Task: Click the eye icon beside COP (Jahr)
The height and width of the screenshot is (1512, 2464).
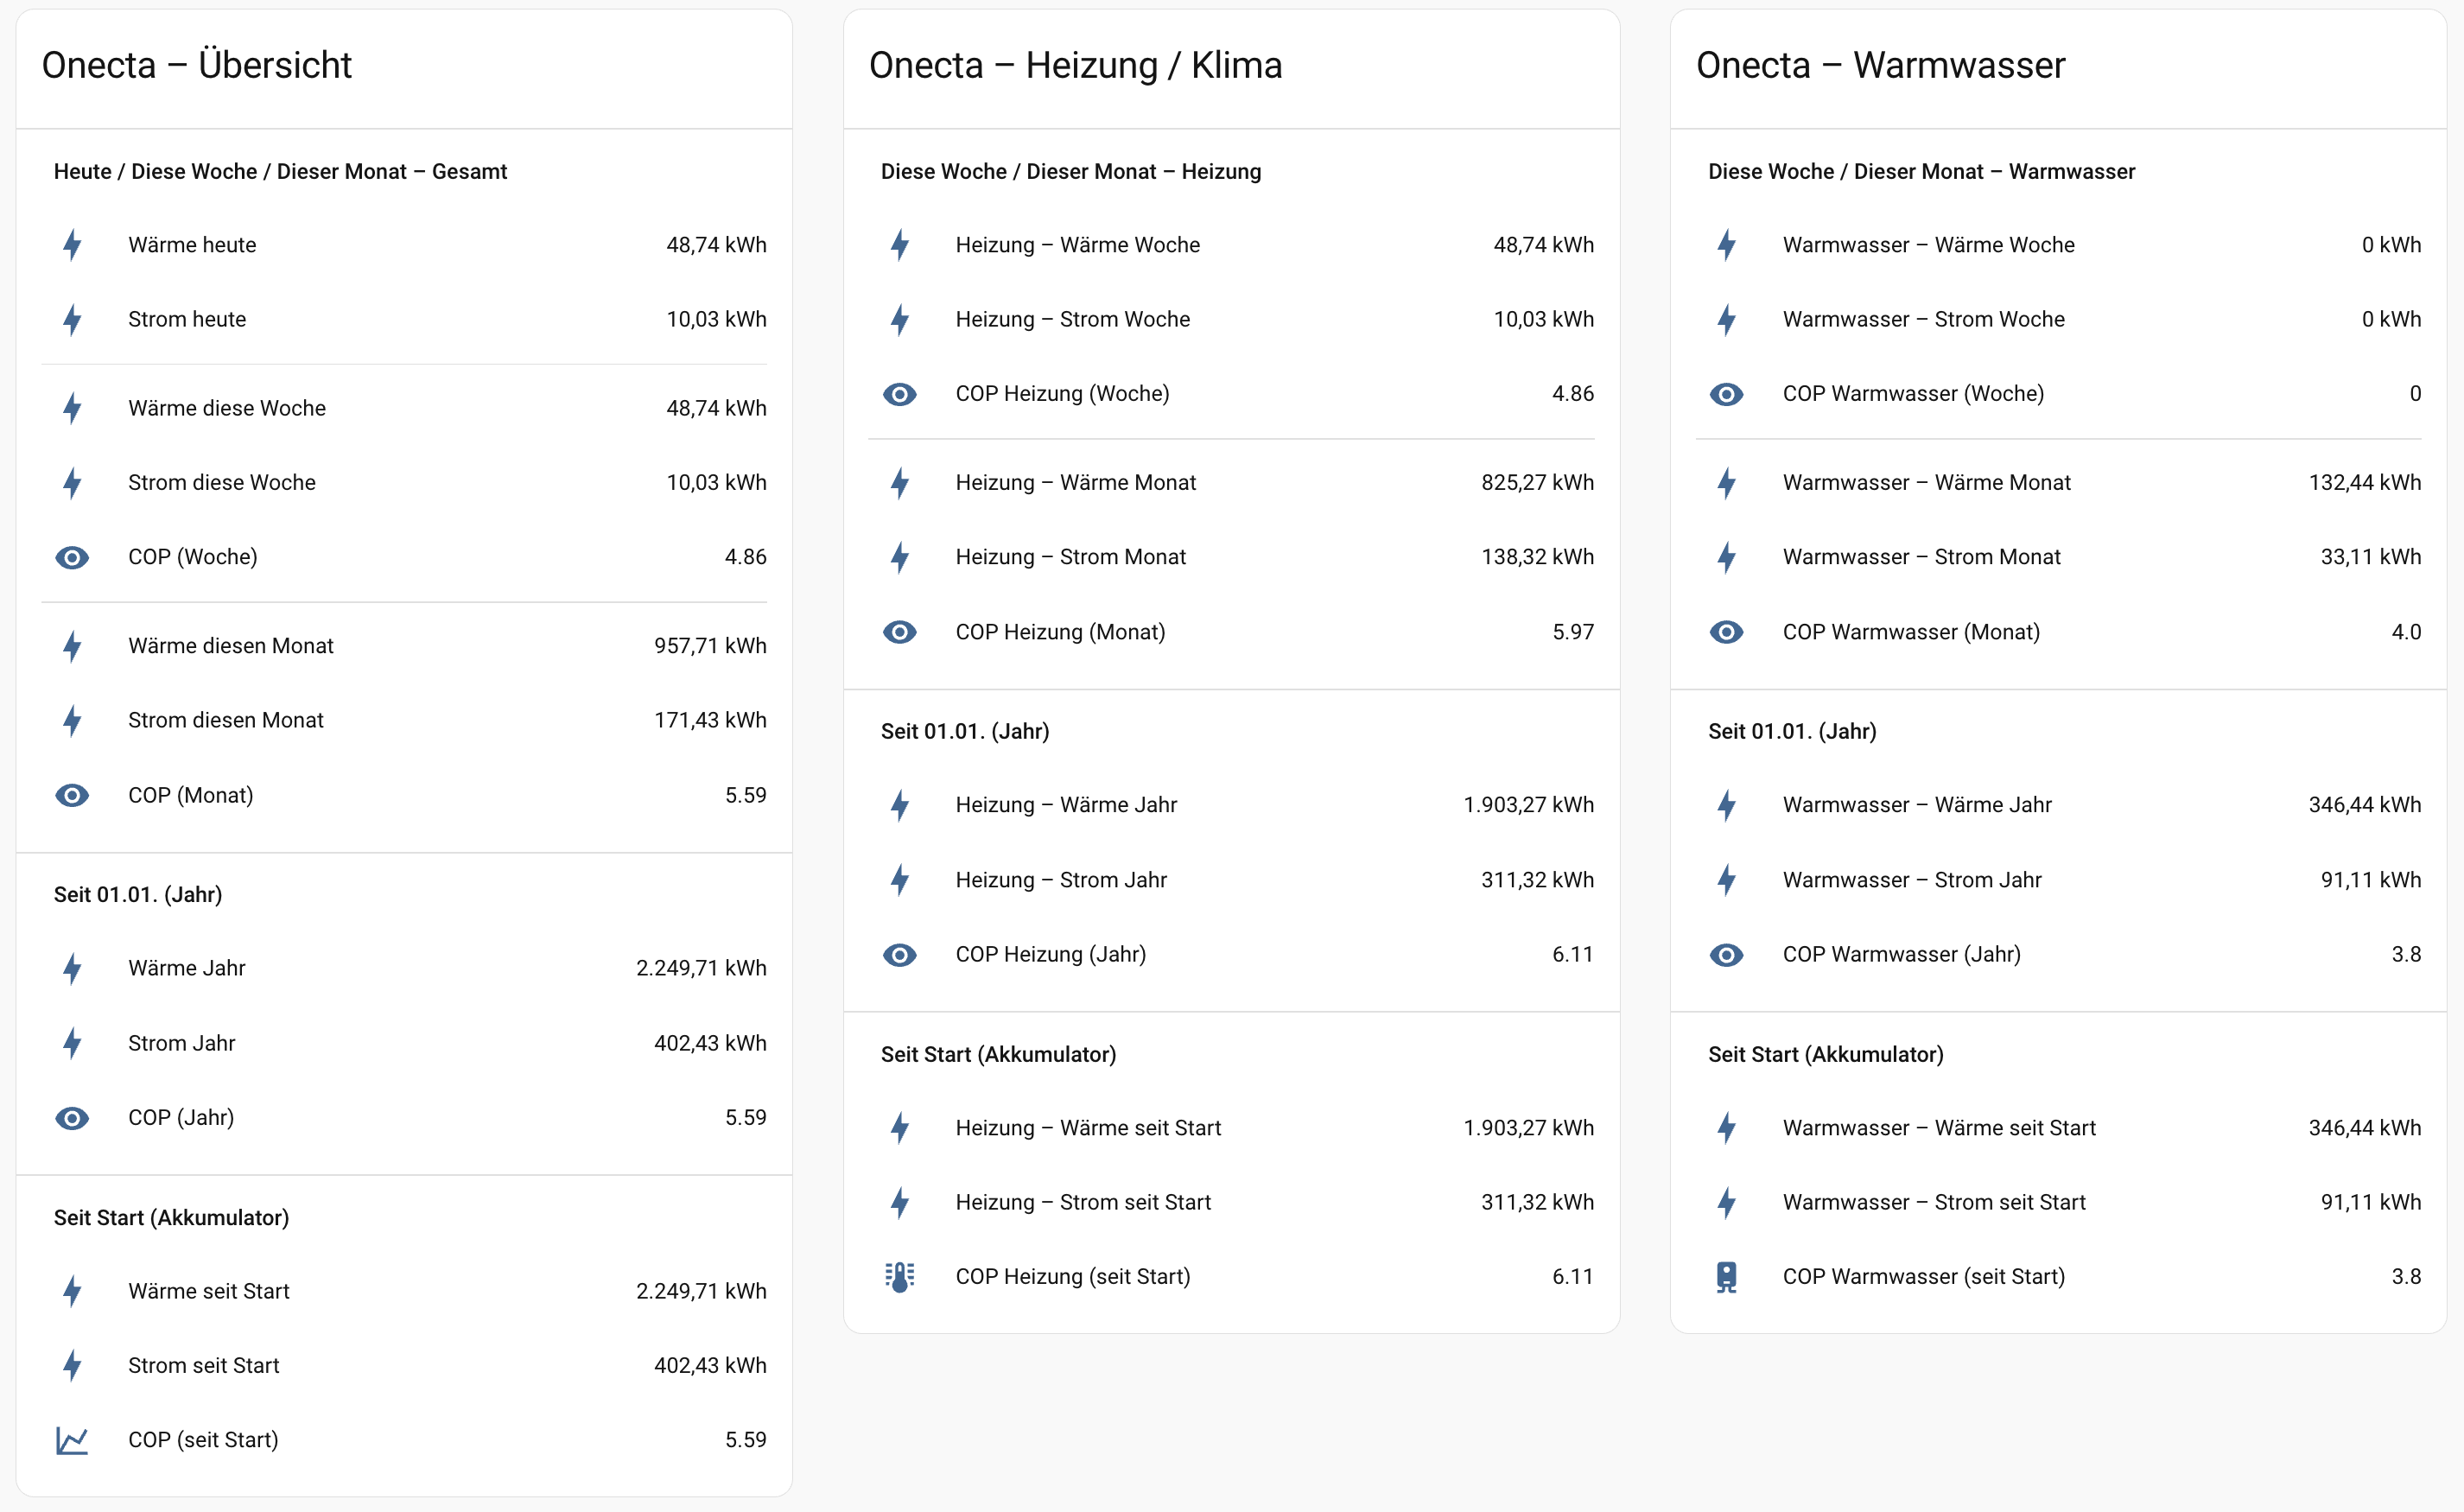Action: [x=72, y=1118]
